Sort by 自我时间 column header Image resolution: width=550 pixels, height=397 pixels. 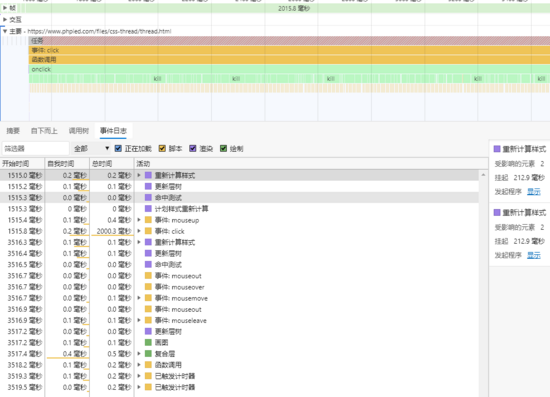[x=67, y=164]
